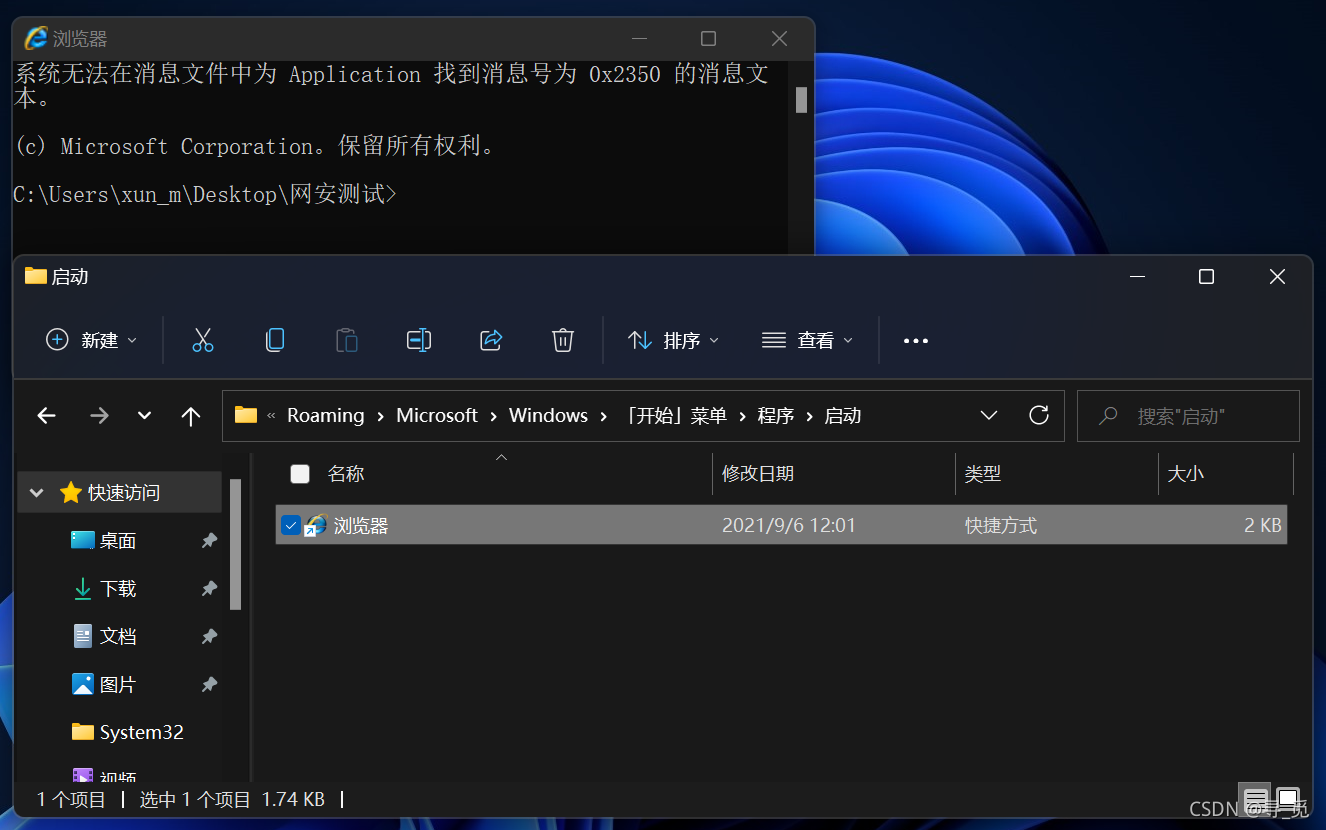Click the navigation pane scrollbar thumb
This screenshot has height=830, width=1326.
pyautogui.click(x=236, y=544)
